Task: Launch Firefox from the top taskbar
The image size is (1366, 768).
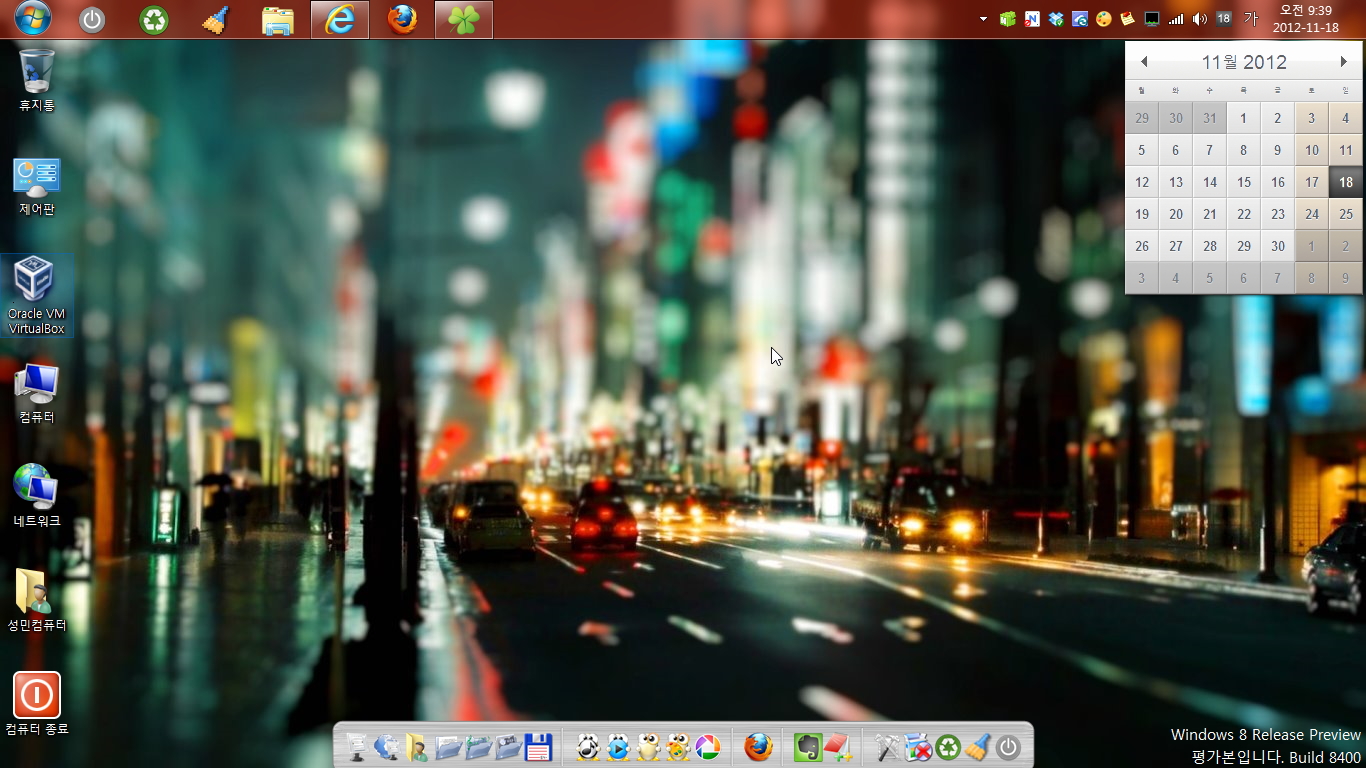Action: [402, 19]
